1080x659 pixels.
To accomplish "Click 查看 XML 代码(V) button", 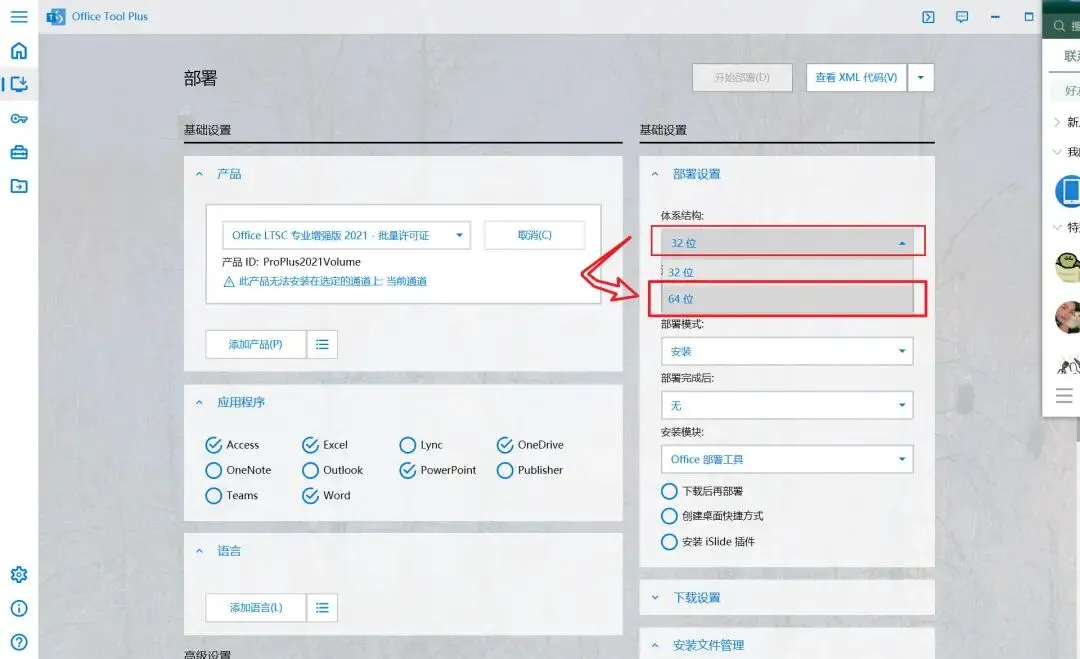I will tap(856, 78).
